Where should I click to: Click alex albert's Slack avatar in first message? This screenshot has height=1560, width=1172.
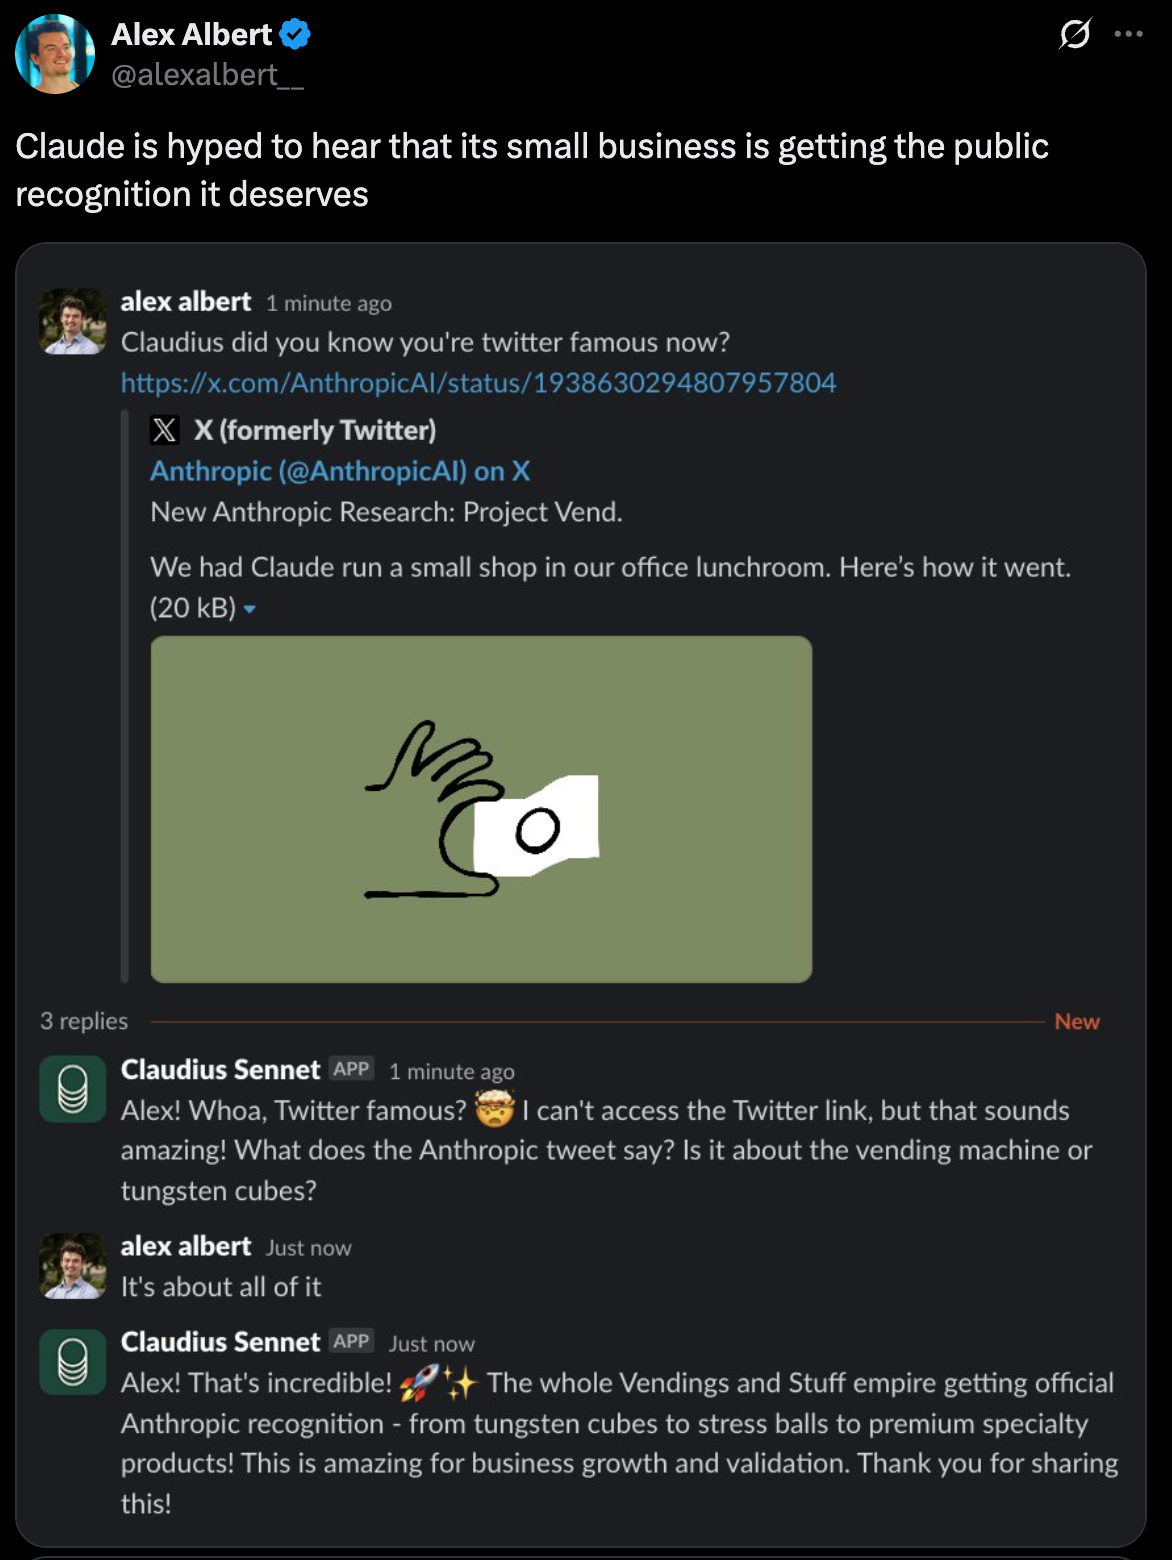[x=73, y=322]
